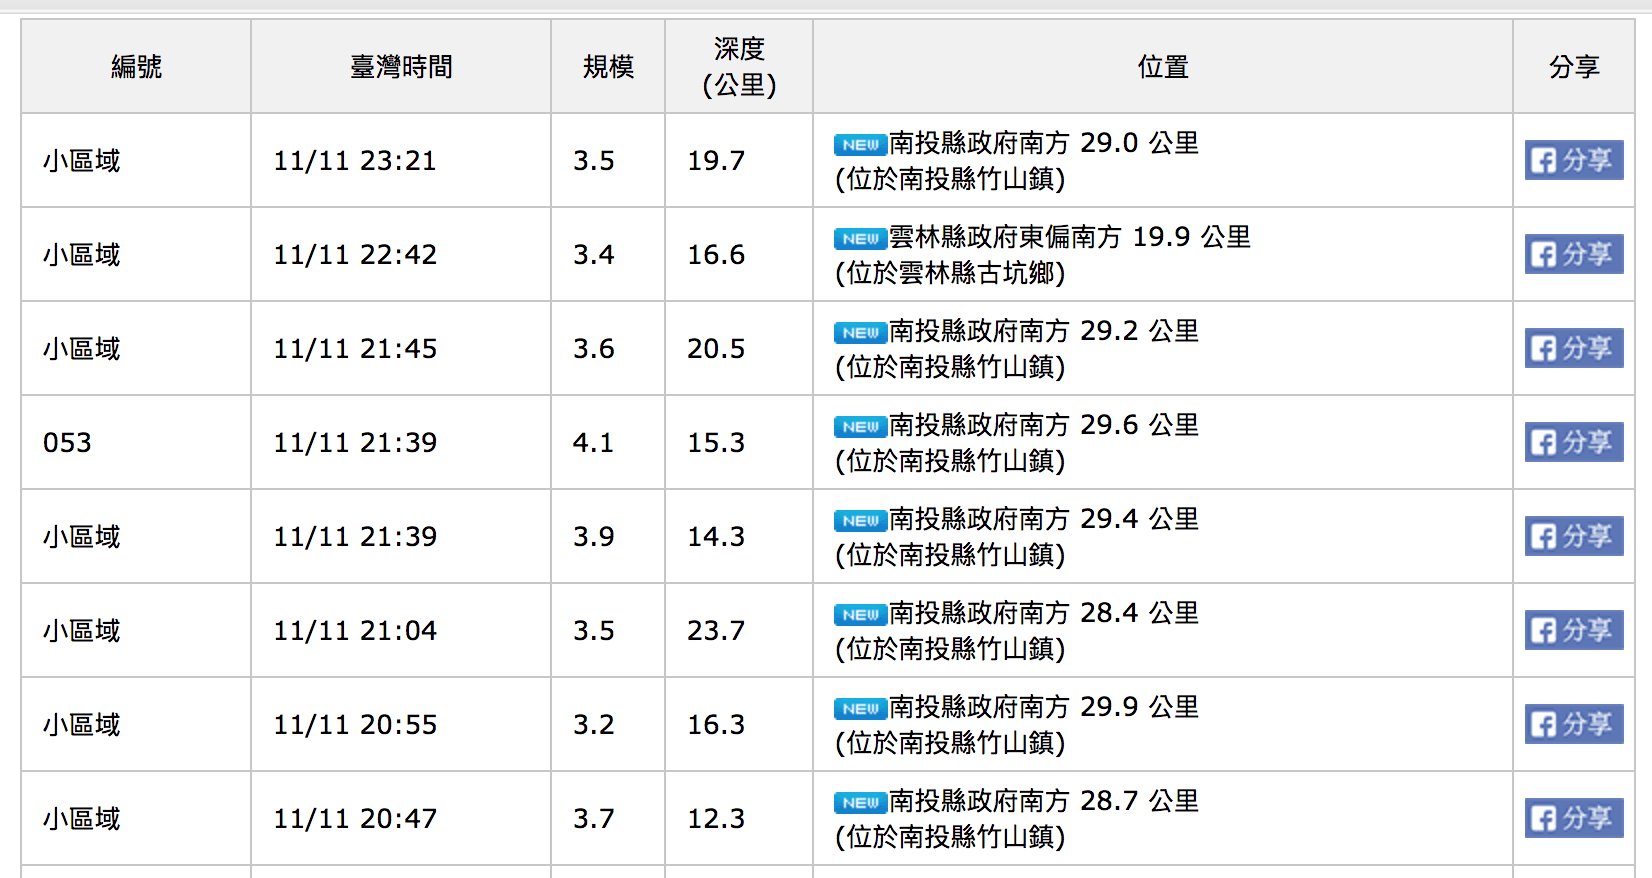The height and width of the screenshot is (878, 1652).
Task: Open location 南投縣政府南方 28.7 公里
Action: tap(1044, 801)
